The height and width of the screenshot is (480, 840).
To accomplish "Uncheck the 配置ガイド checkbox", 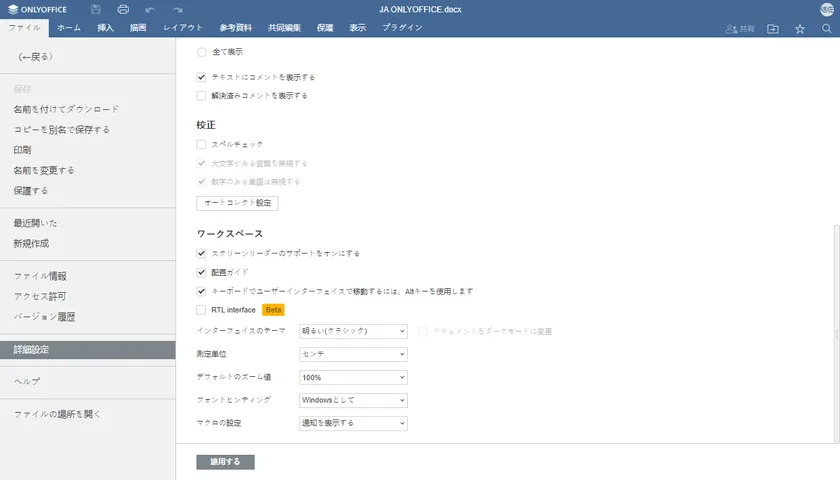I will (202, 272).
